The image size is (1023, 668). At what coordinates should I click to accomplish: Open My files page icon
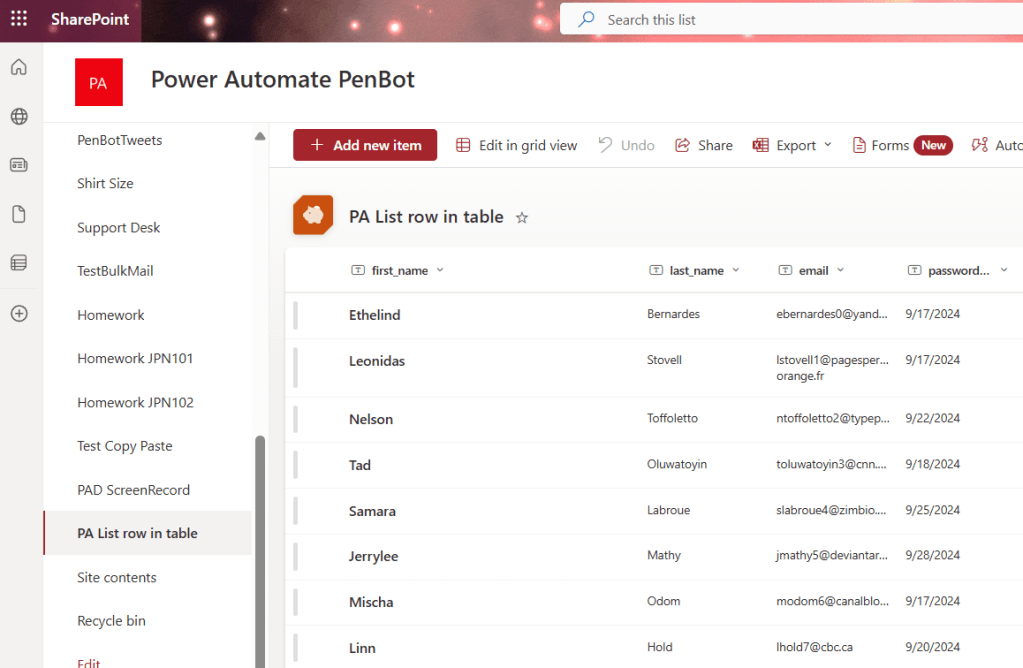19,214
